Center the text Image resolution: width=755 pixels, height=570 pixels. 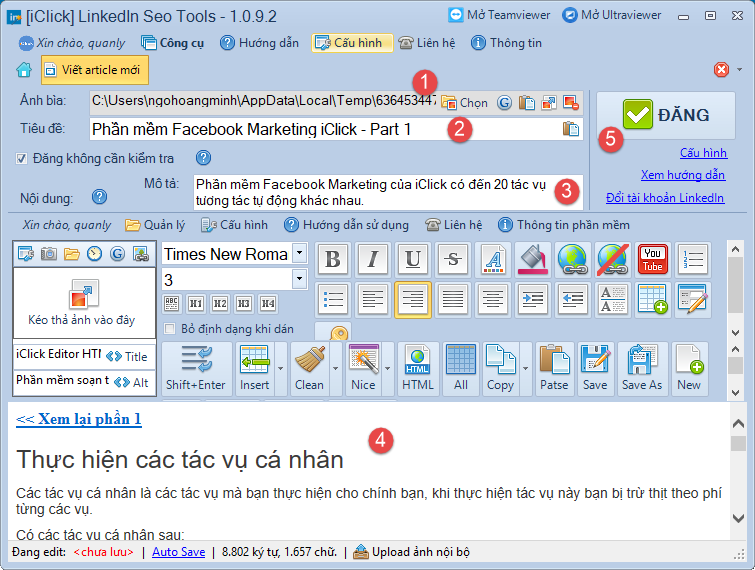click(x=493, y=299)
